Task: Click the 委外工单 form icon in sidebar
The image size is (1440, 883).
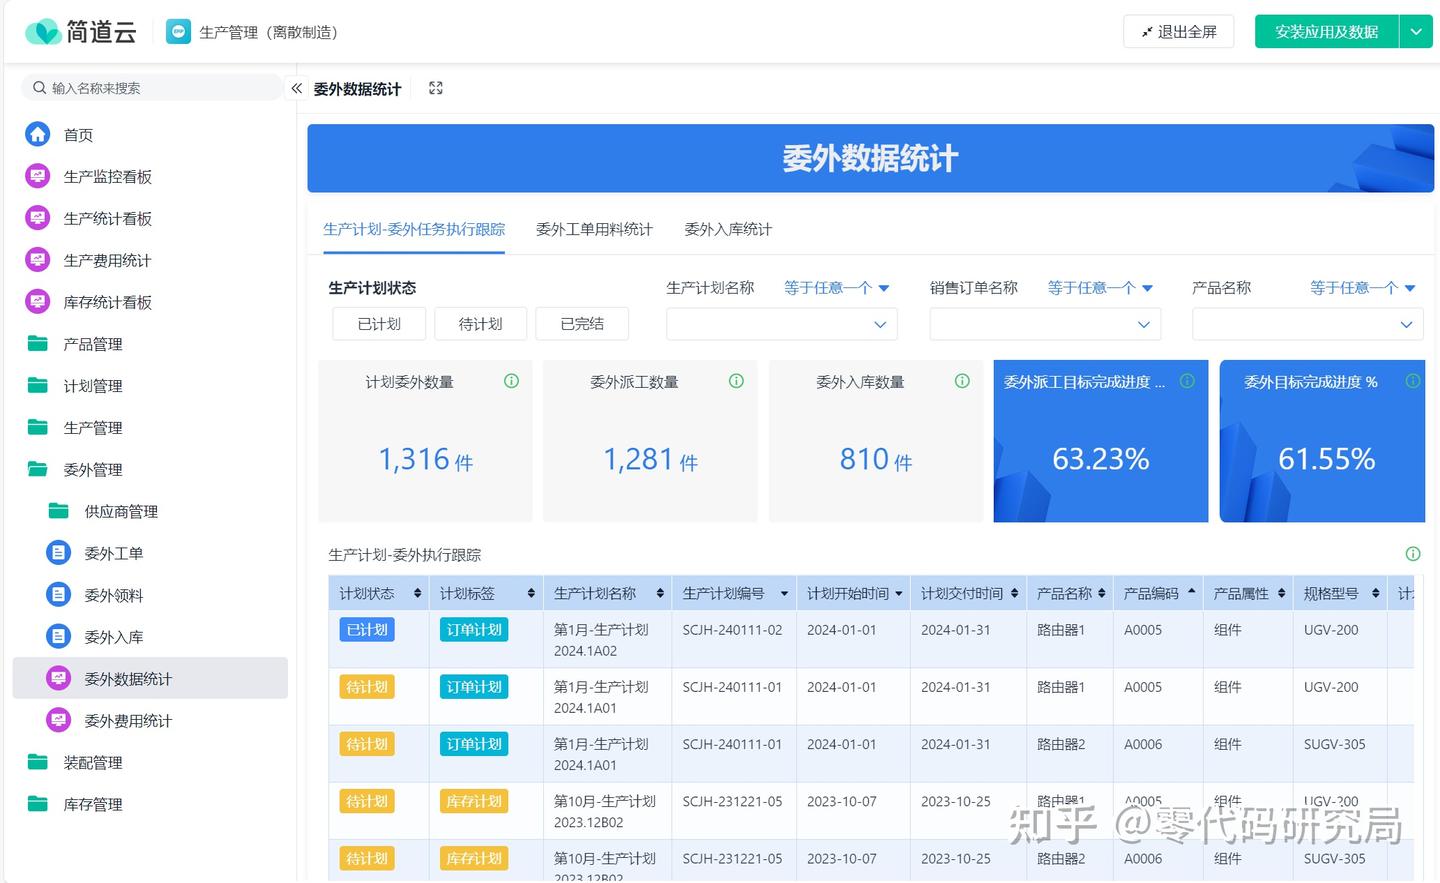Action: click(x=59, y=552)
